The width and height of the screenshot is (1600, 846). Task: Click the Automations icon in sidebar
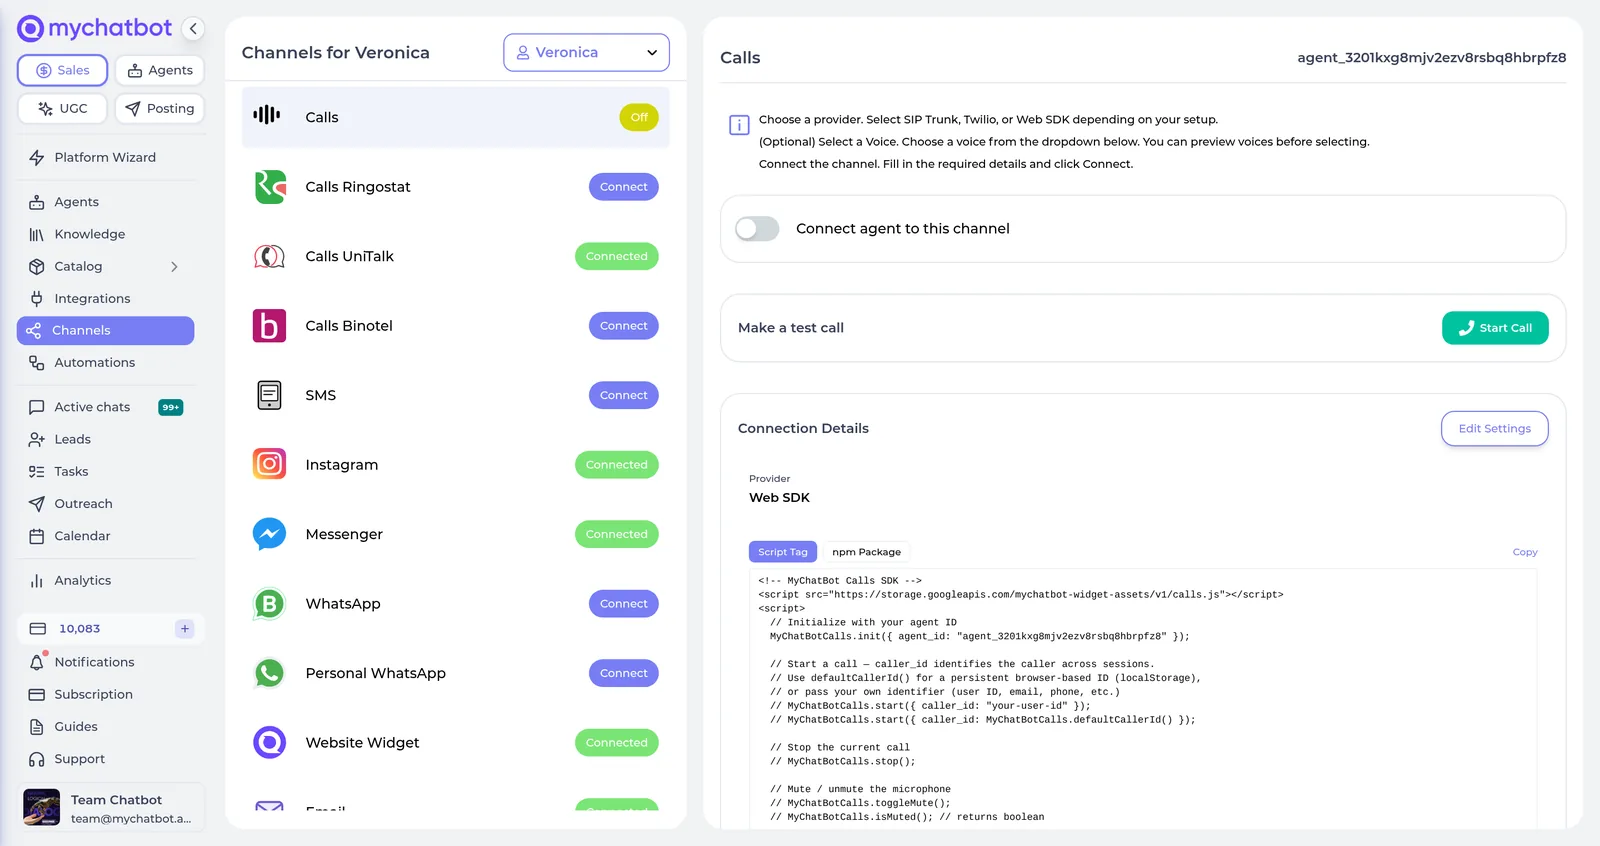coord(37,362)
